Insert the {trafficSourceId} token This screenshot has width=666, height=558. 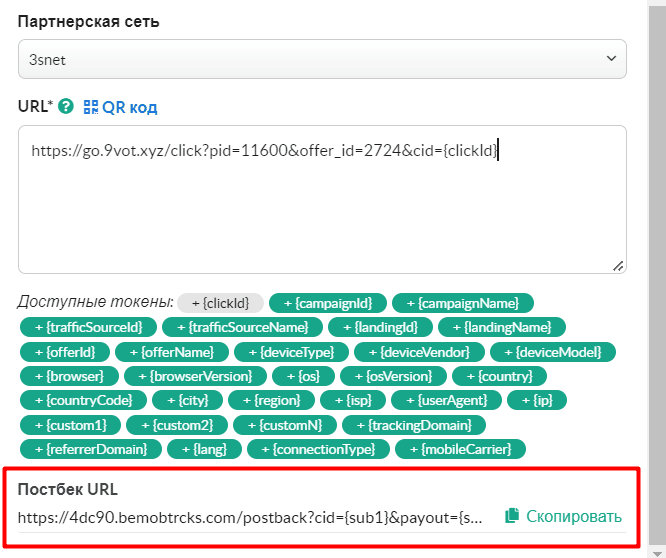[88, 327]
